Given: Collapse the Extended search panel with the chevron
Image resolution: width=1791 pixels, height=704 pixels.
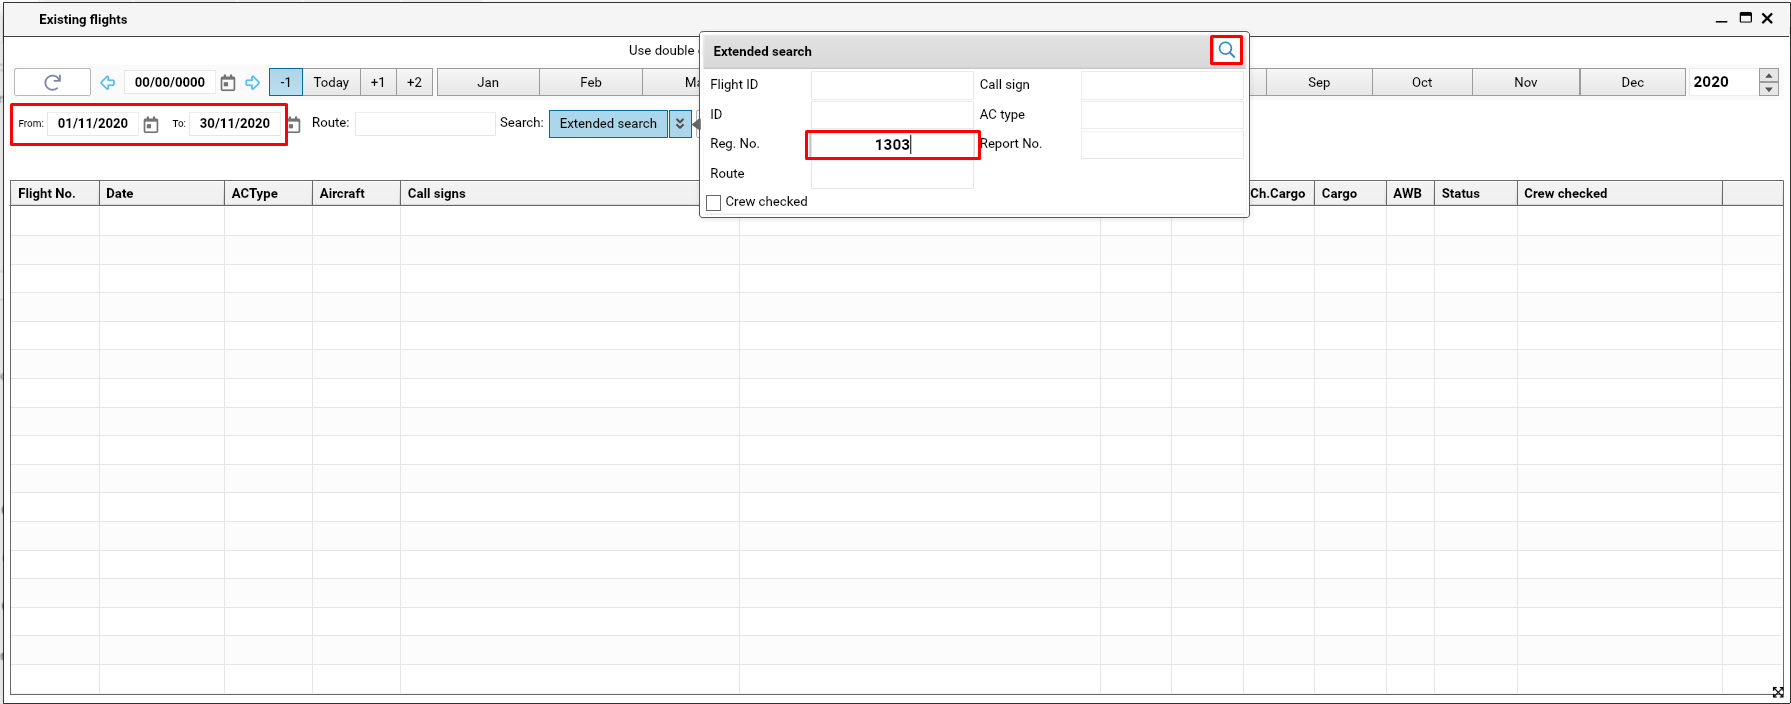Looking at the screenshot, I should pyautogui.click(x=680, y=123).
